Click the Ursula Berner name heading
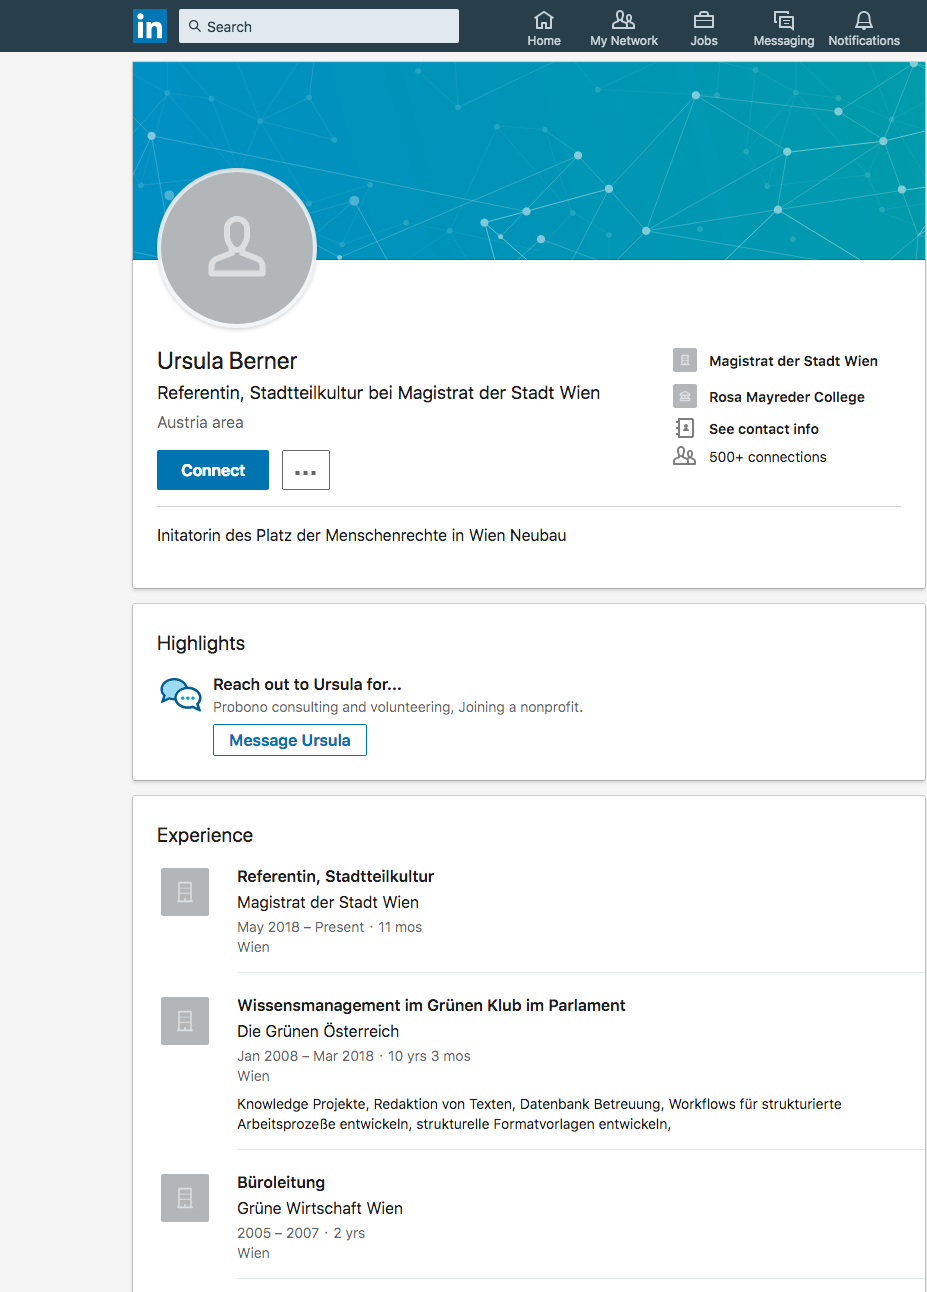The width and height of the screenshot is (927, 1292). tap(227, 361)
